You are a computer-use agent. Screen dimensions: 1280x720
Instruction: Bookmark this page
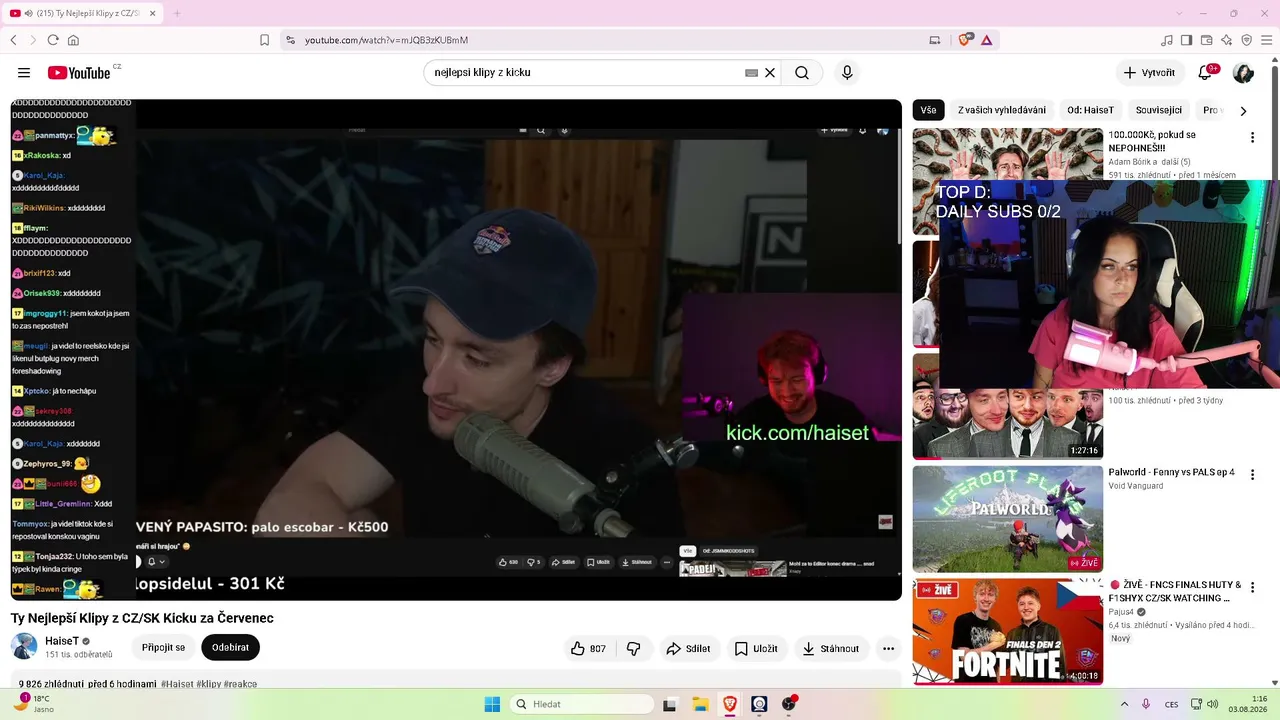(264, 40)
